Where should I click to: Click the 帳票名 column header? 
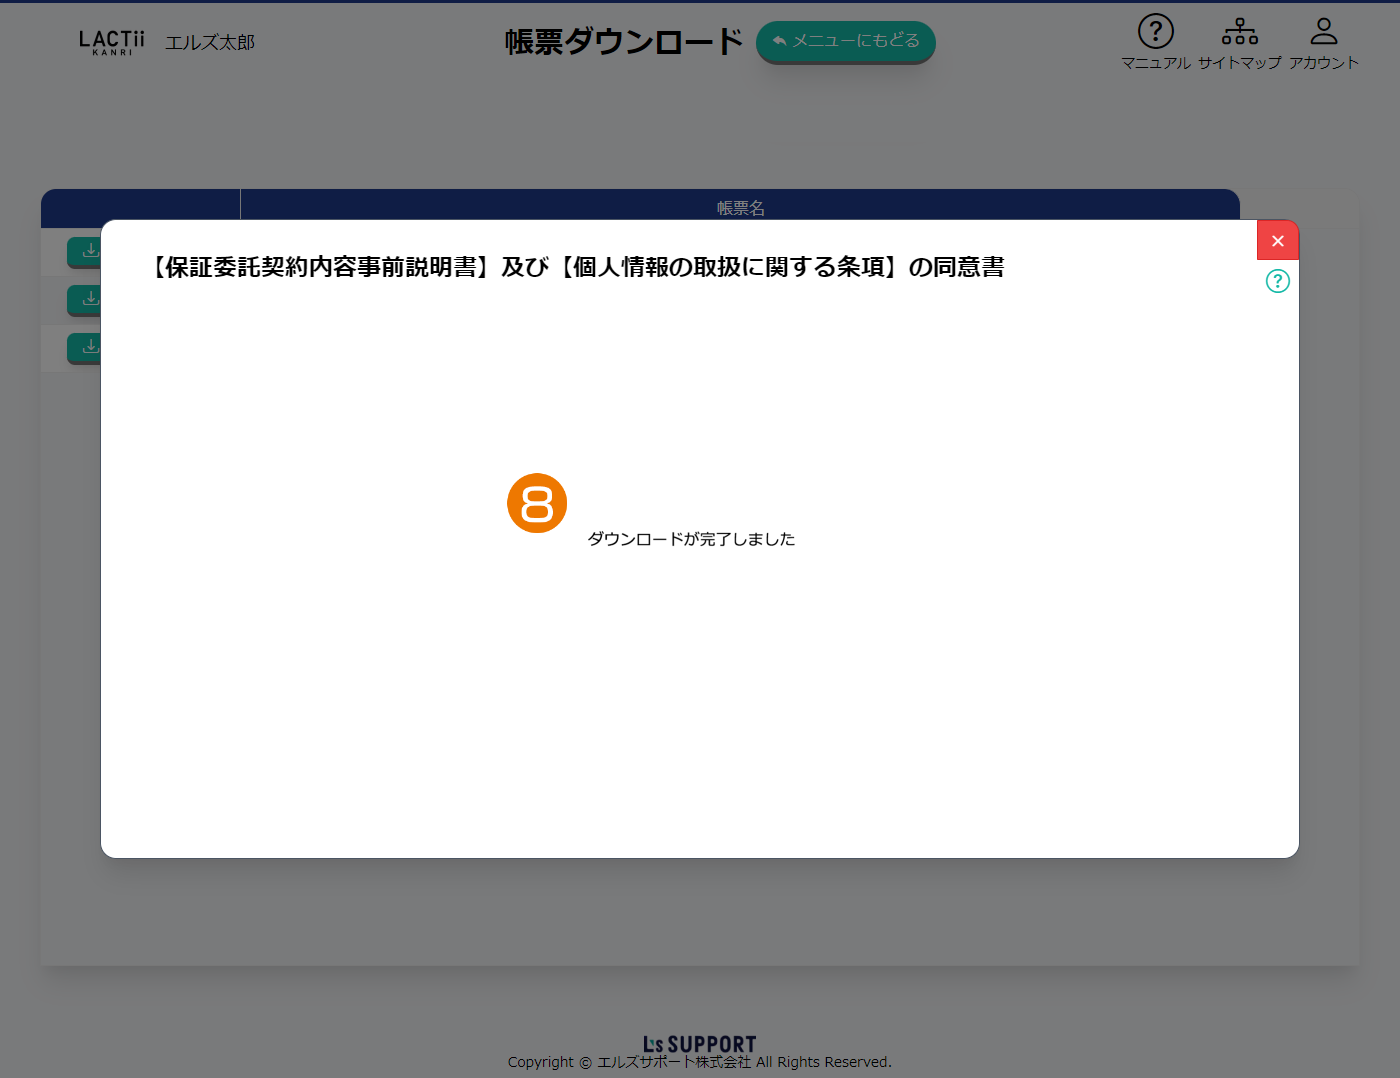click(x=740, y=207)
